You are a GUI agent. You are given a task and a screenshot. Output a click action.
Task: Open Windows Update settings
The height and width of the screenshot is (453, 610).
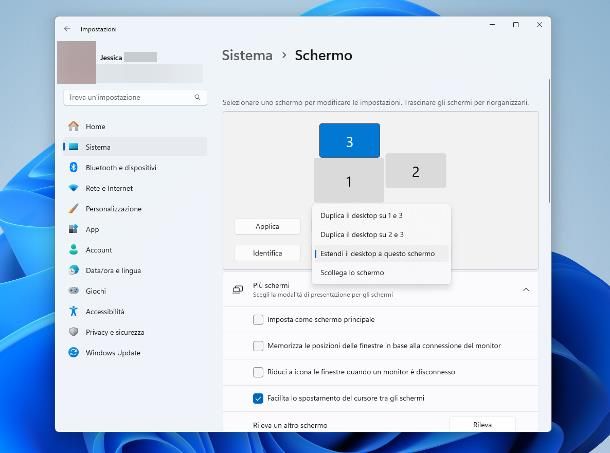(135, 353)
